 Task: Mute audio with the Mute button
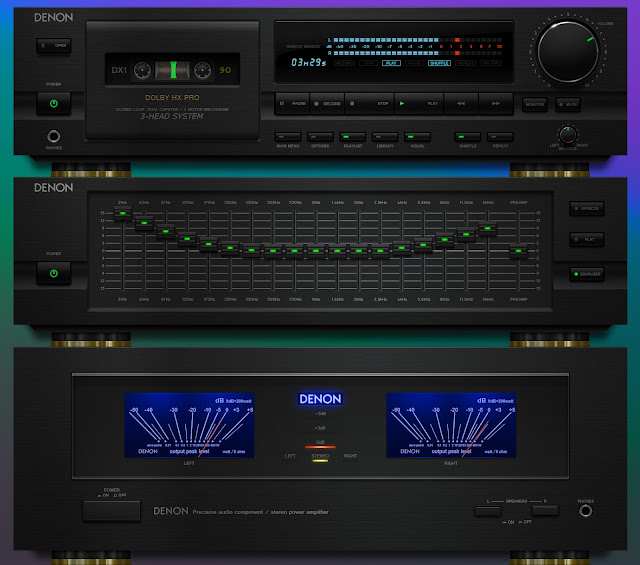point(568,105)
